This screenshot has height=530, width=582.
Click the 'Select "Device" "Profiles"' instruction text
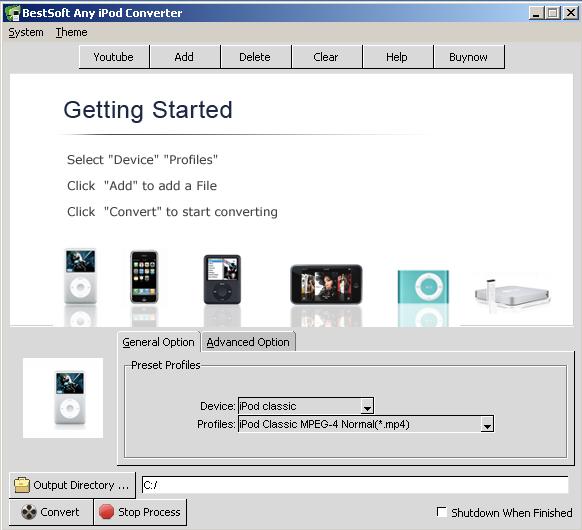tap(142, 160)
